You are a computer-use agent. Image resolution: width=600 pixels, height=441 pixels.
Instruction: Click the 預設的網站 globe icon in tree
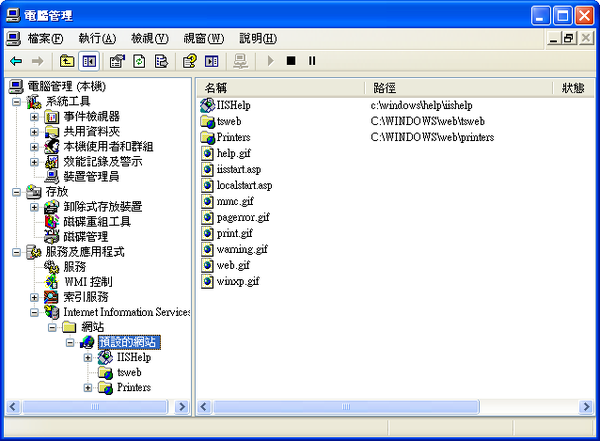[x=87, y=342]
